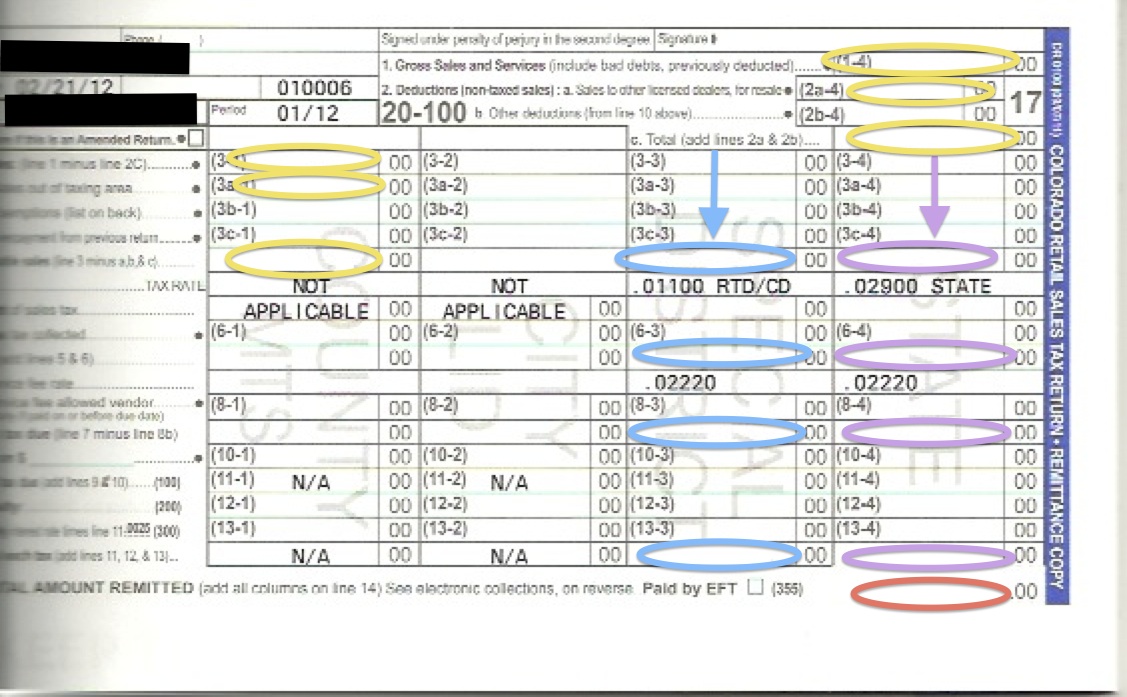Click the (3b-4) field
Screen dimensions: 1127x697
pyautogui.click(x=919, y=211)
